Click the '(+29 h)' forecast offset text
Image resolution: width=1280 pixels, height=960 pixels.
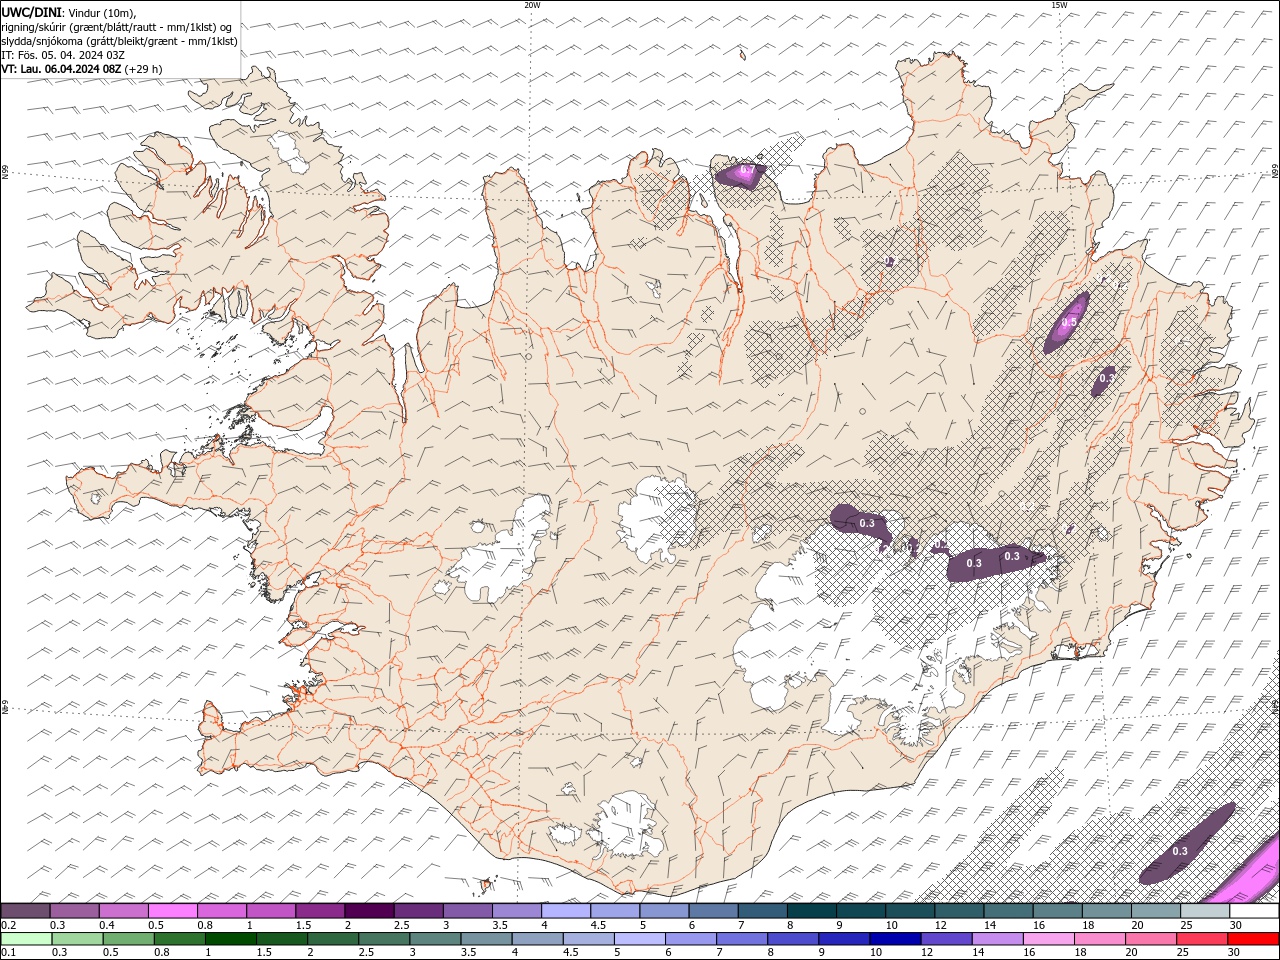tap(143, 69)
